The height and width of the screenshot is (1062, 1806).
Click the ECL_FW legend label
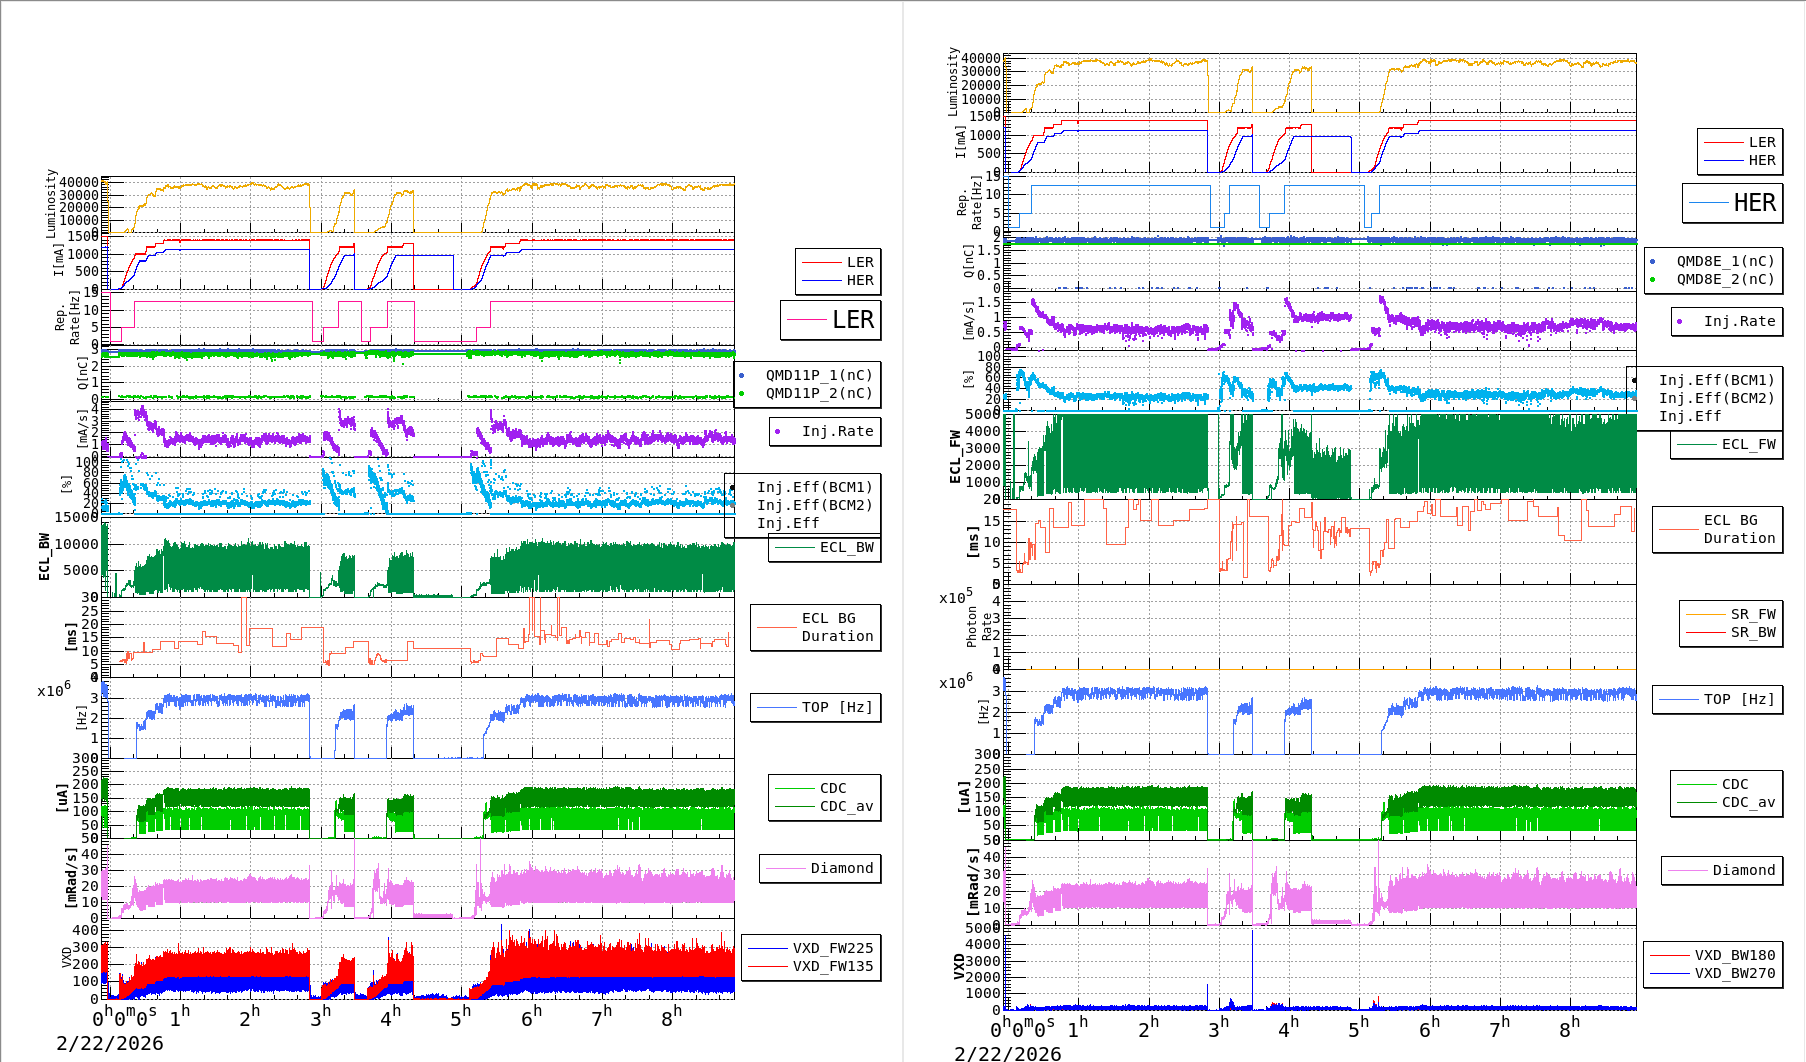pos(1748,444)
